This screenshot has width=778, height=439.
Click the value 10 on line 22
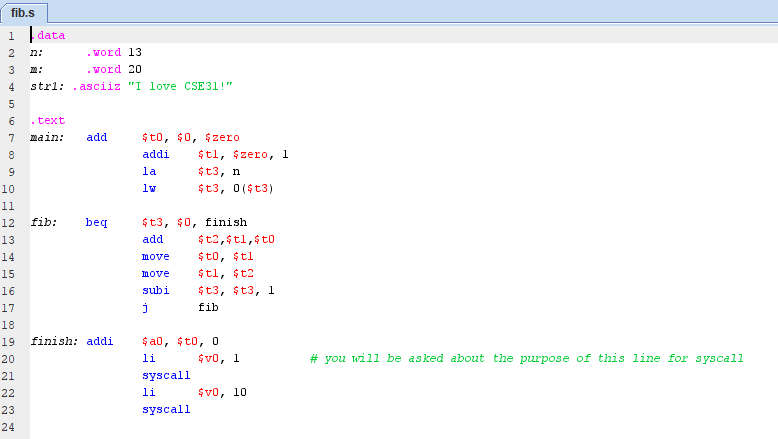click(x=240, y=392)
